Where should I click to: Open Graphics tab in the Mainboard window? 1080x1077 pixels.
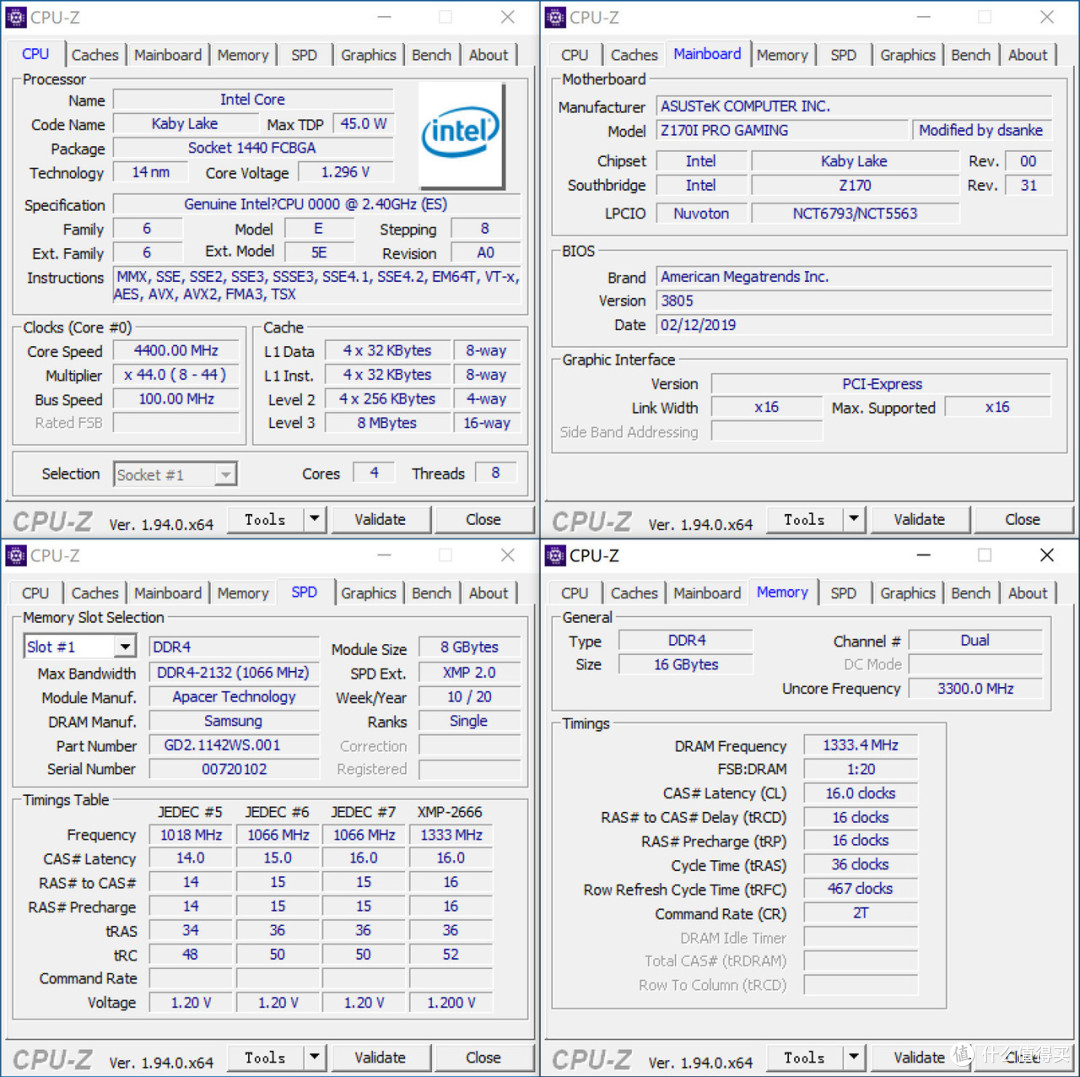pos(908,55)
